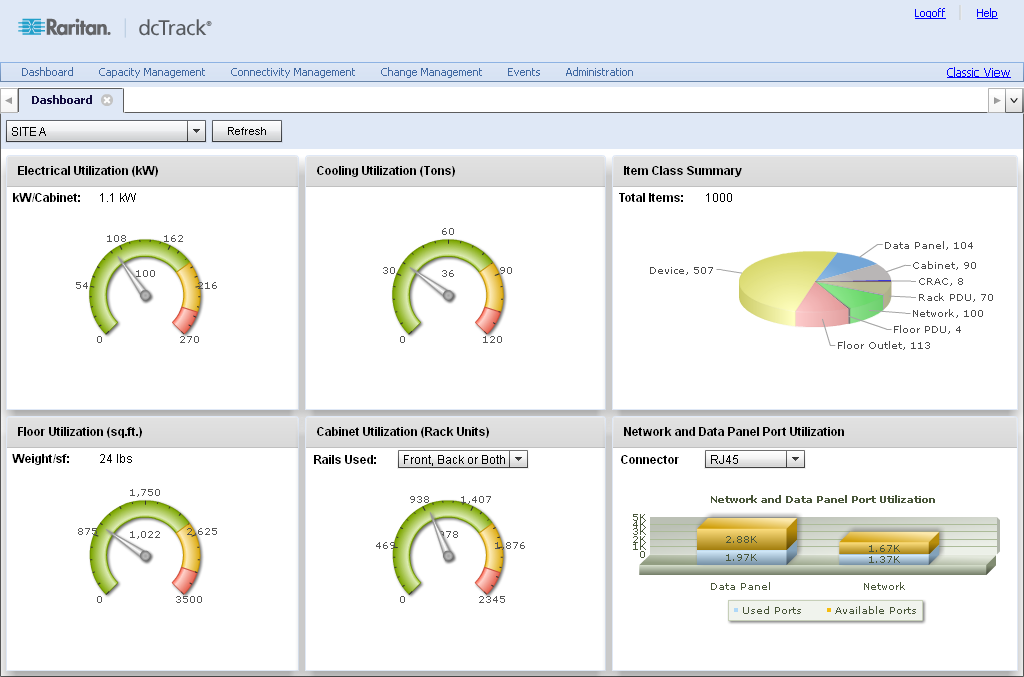Click the Help link
Image resolution: width=1024 pixels, height=677 pixels.
(x=987, y=13)
